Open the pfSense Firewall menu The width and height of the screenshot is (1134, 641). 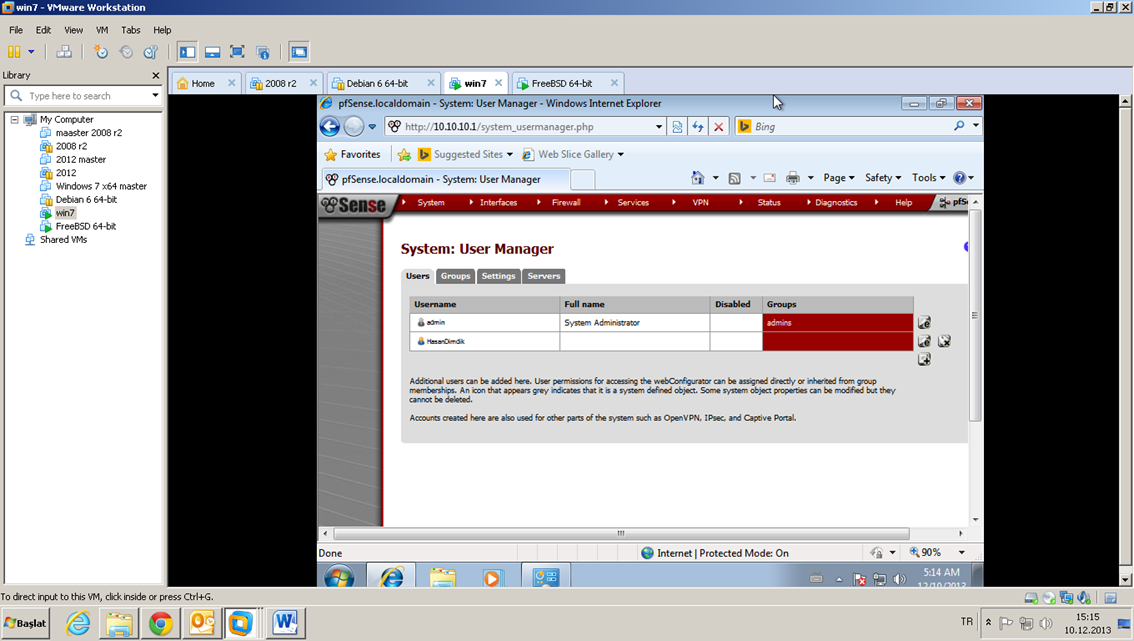coord(566,203)
